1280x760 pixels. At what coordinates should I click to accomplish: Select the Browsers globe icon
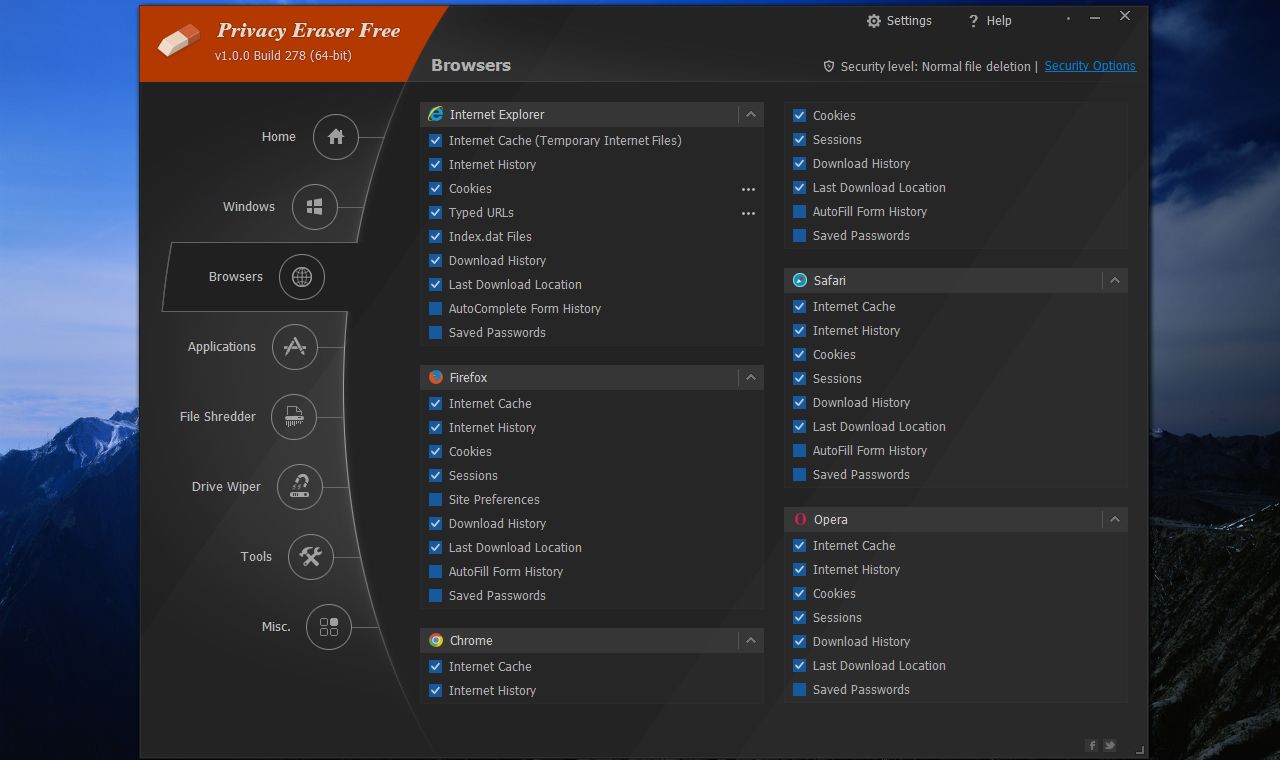pyautogui.click(x=302, y=277)
